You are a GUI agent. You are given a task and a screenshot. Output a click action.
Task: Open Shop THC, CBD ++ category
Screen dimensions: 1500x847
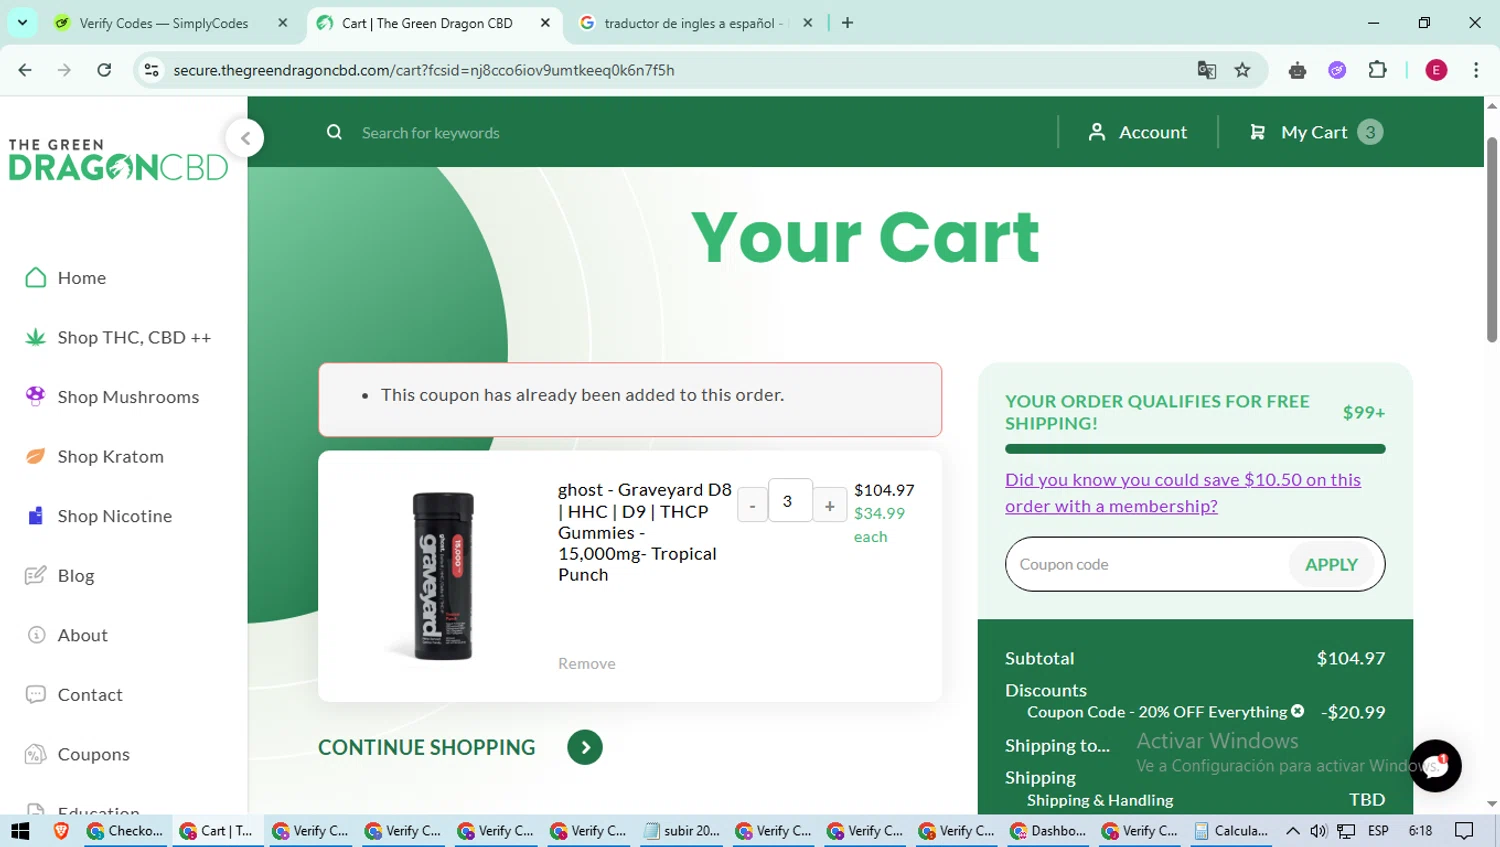click(119, 338)
